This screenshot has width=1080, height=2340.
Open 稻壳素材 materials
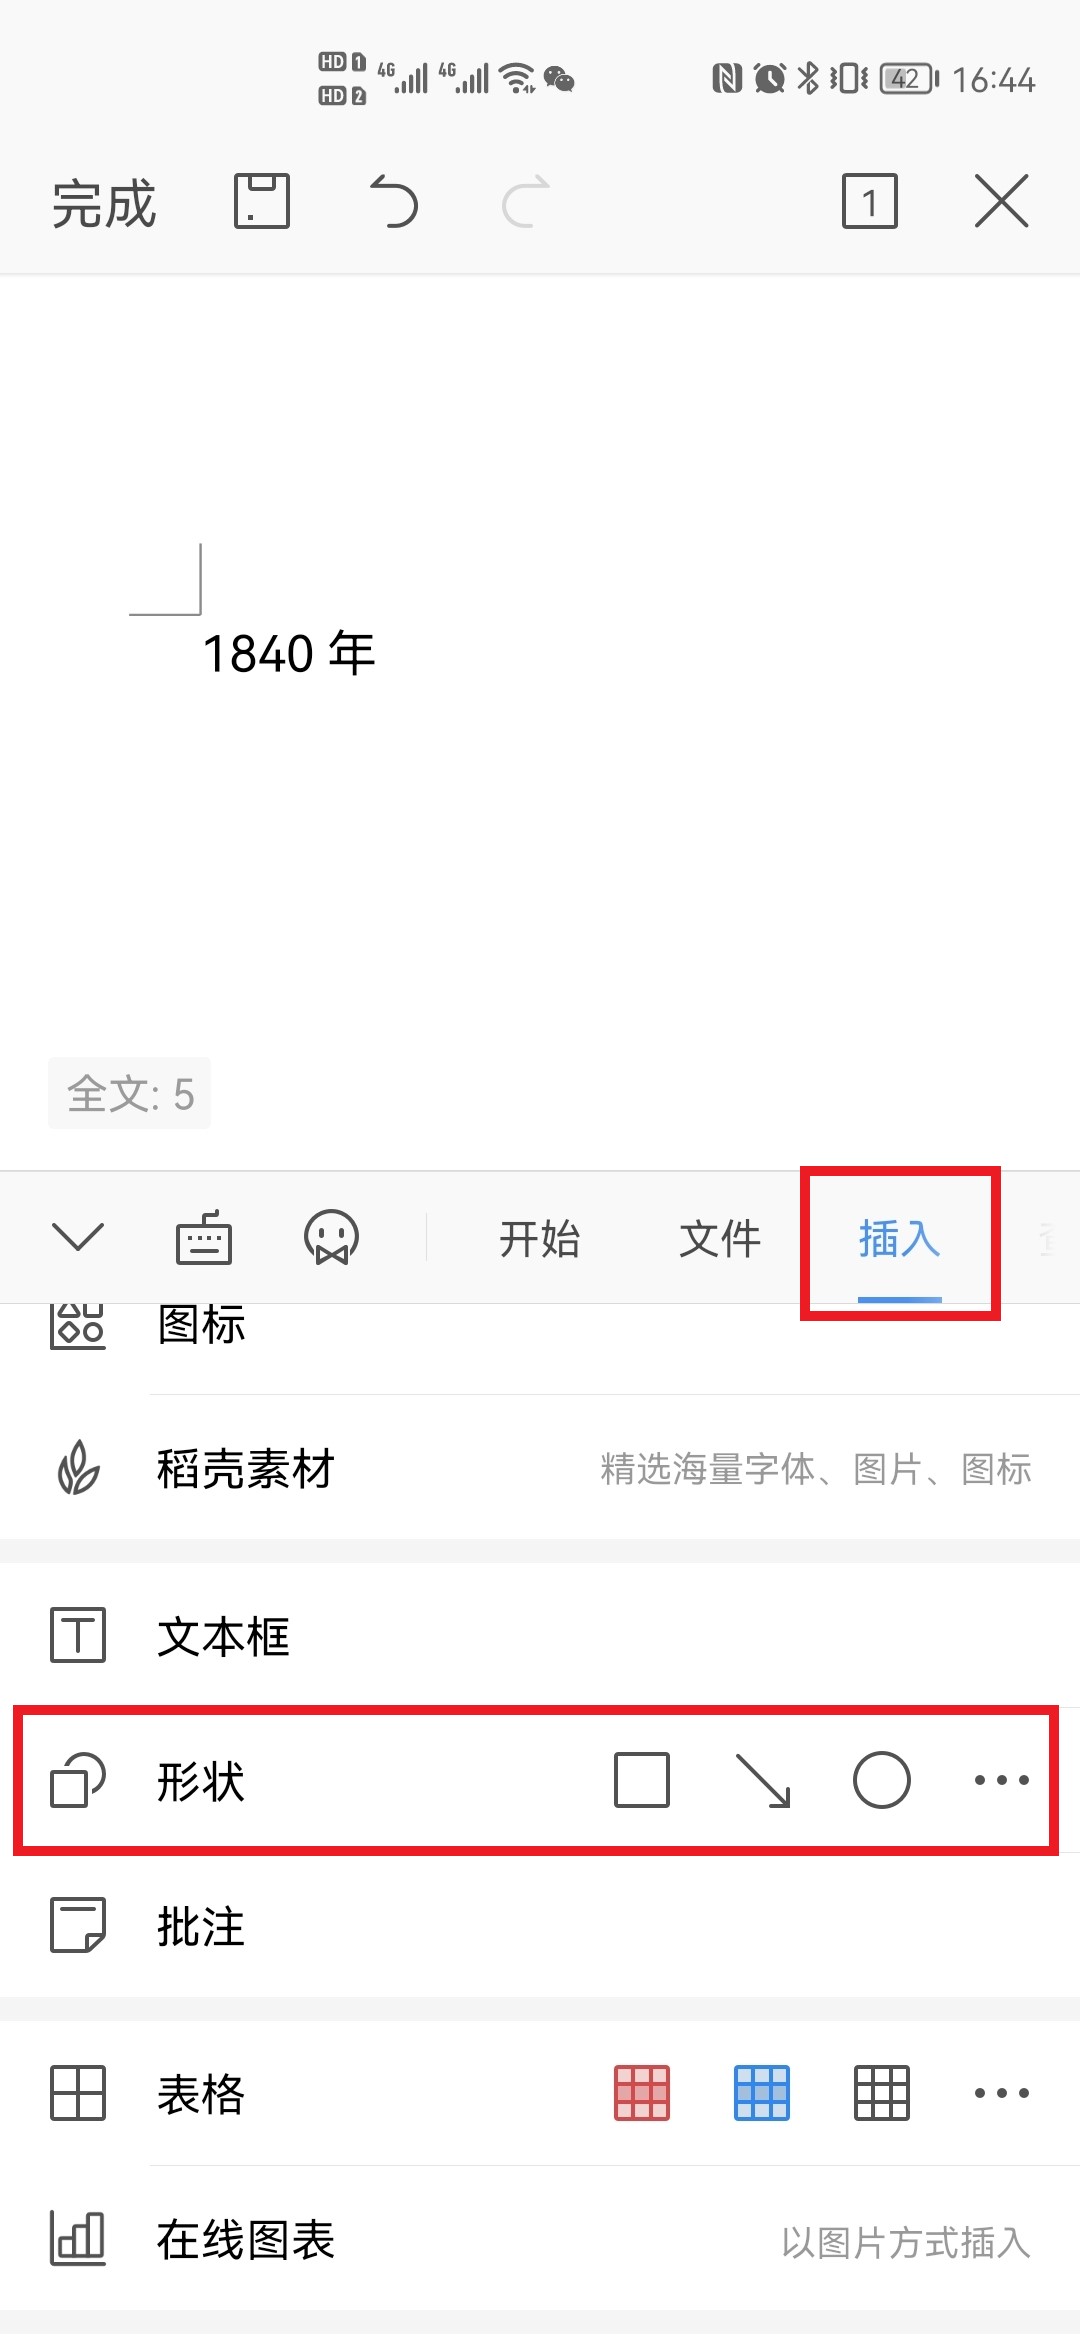(540, 1469)
